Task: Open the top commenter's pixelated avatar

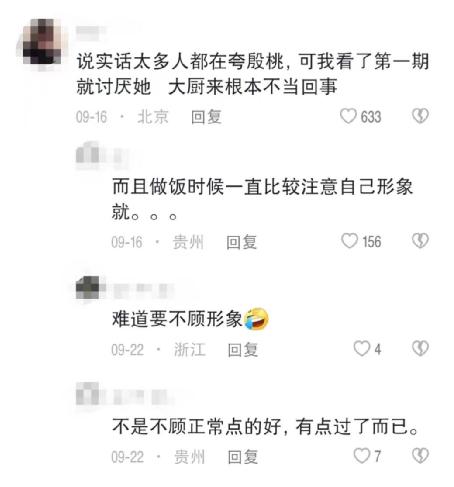Action: tap(42, 42)
